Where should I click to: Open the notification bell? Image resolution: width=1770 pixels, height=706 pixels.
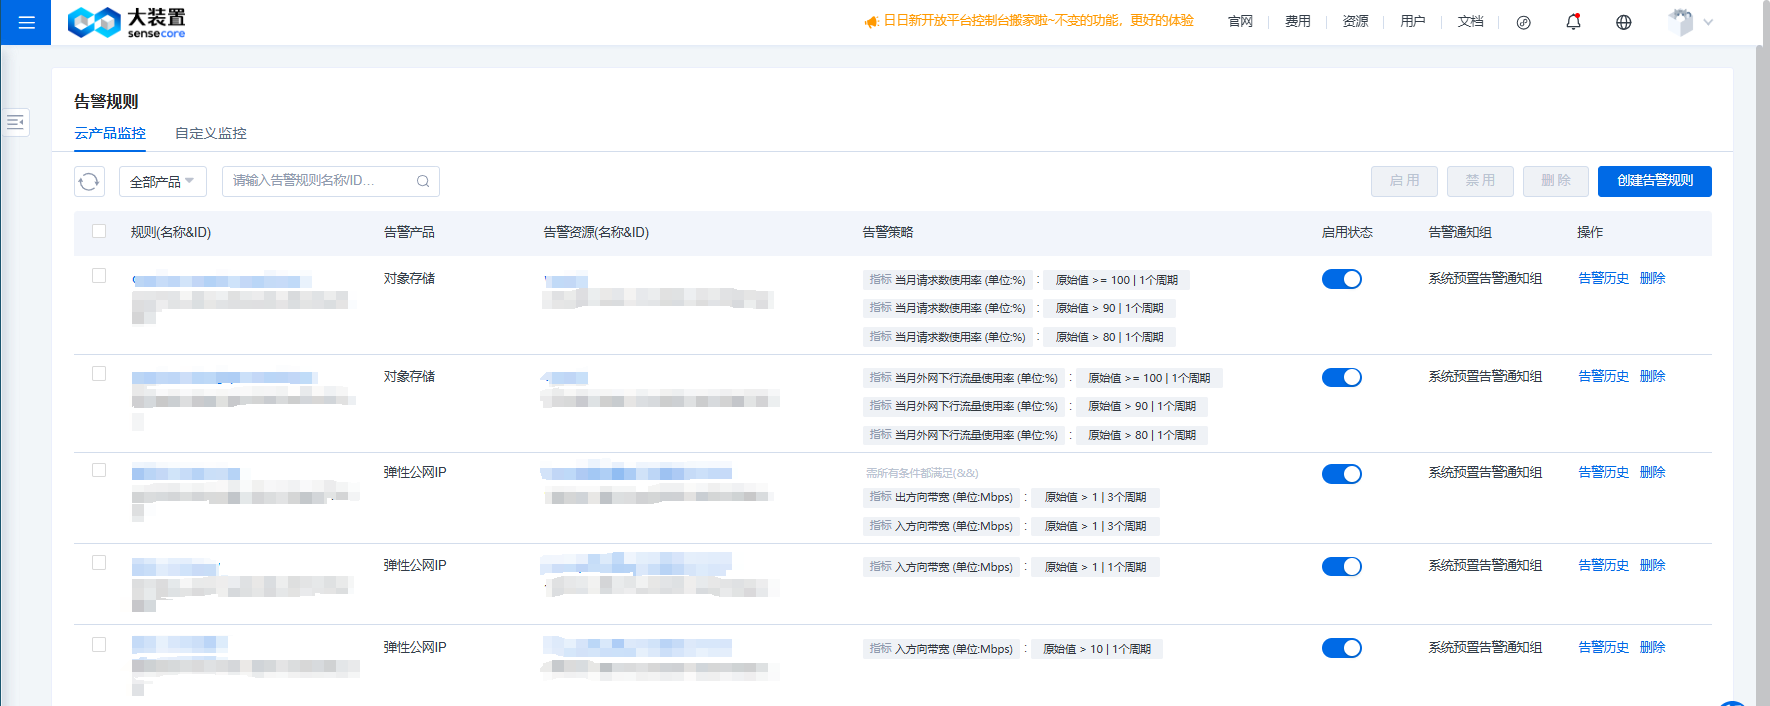[x=1573, y=22]
